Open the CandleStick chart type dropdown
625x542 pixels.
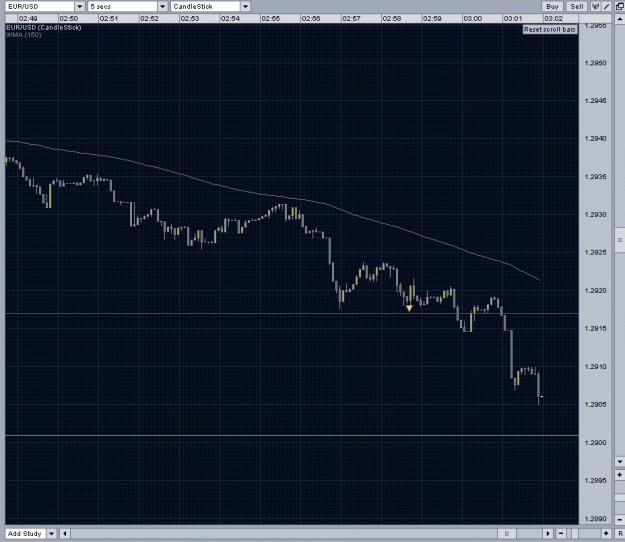[x=245, y=6]
